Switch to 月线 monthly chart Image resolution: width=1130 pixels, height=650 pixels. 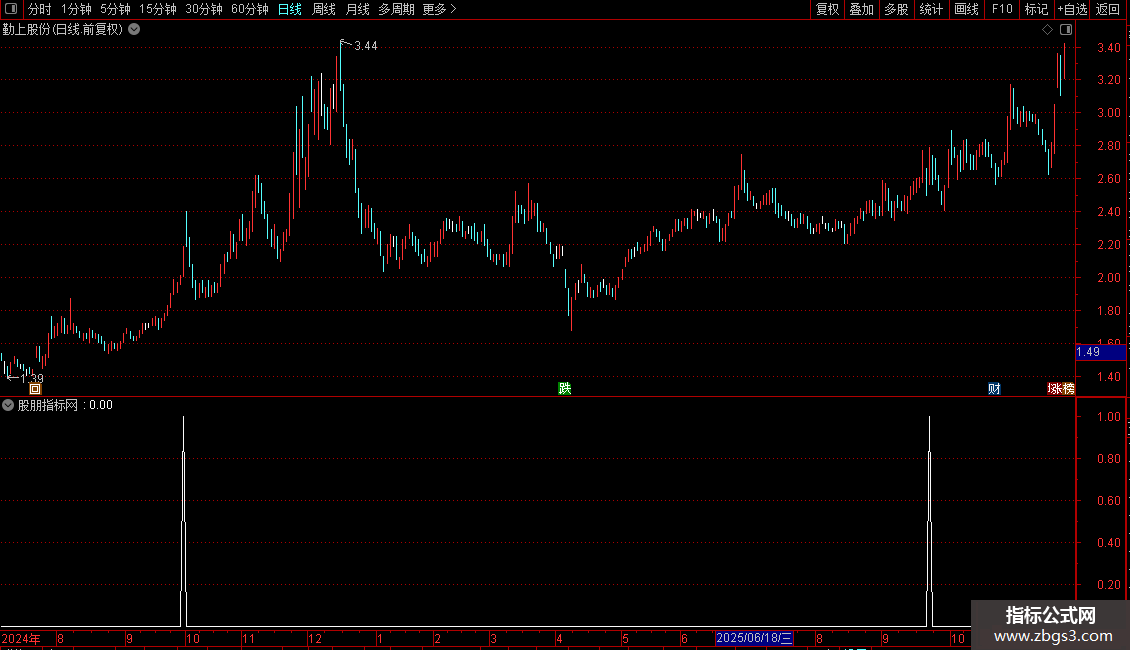[x=357, y=9]
